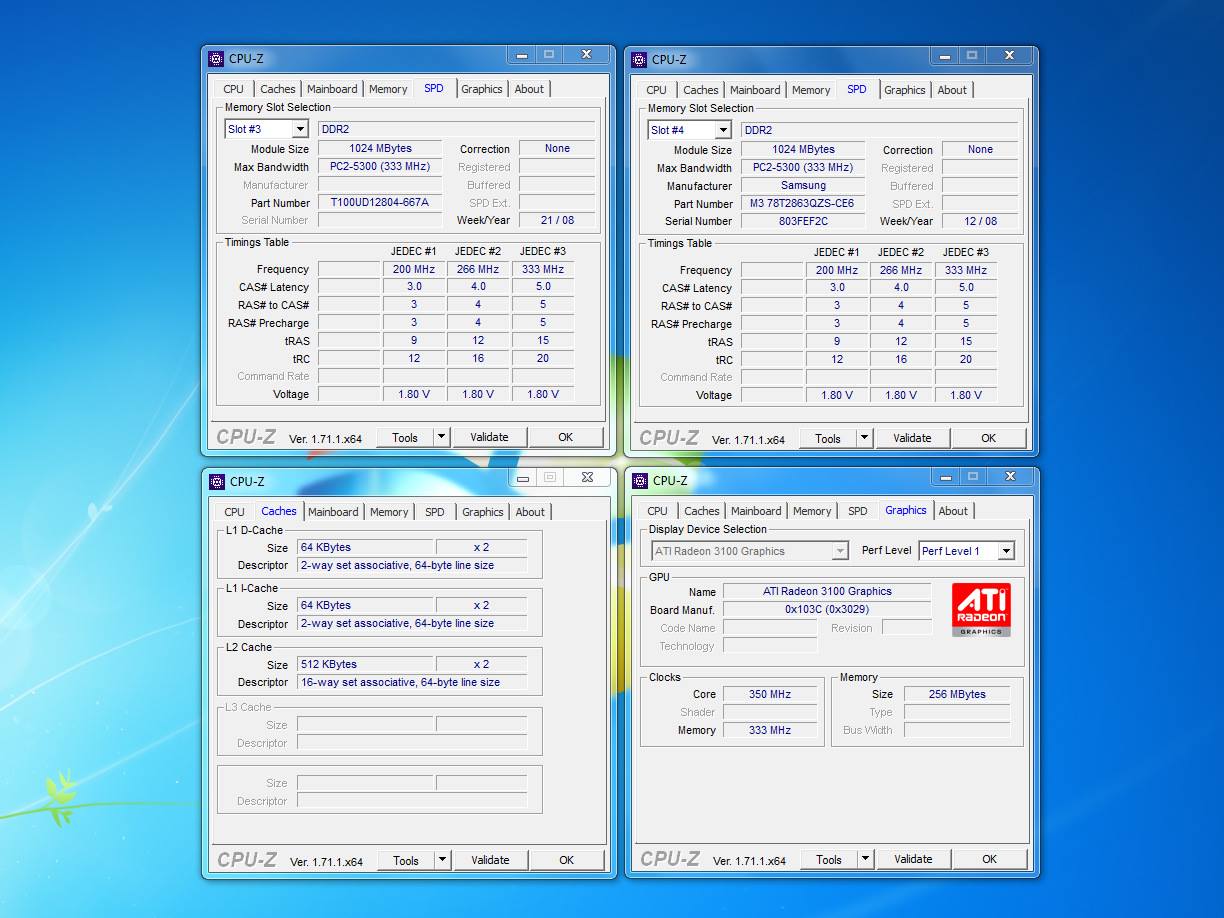Click Tools button in the Graphics window

829,859
